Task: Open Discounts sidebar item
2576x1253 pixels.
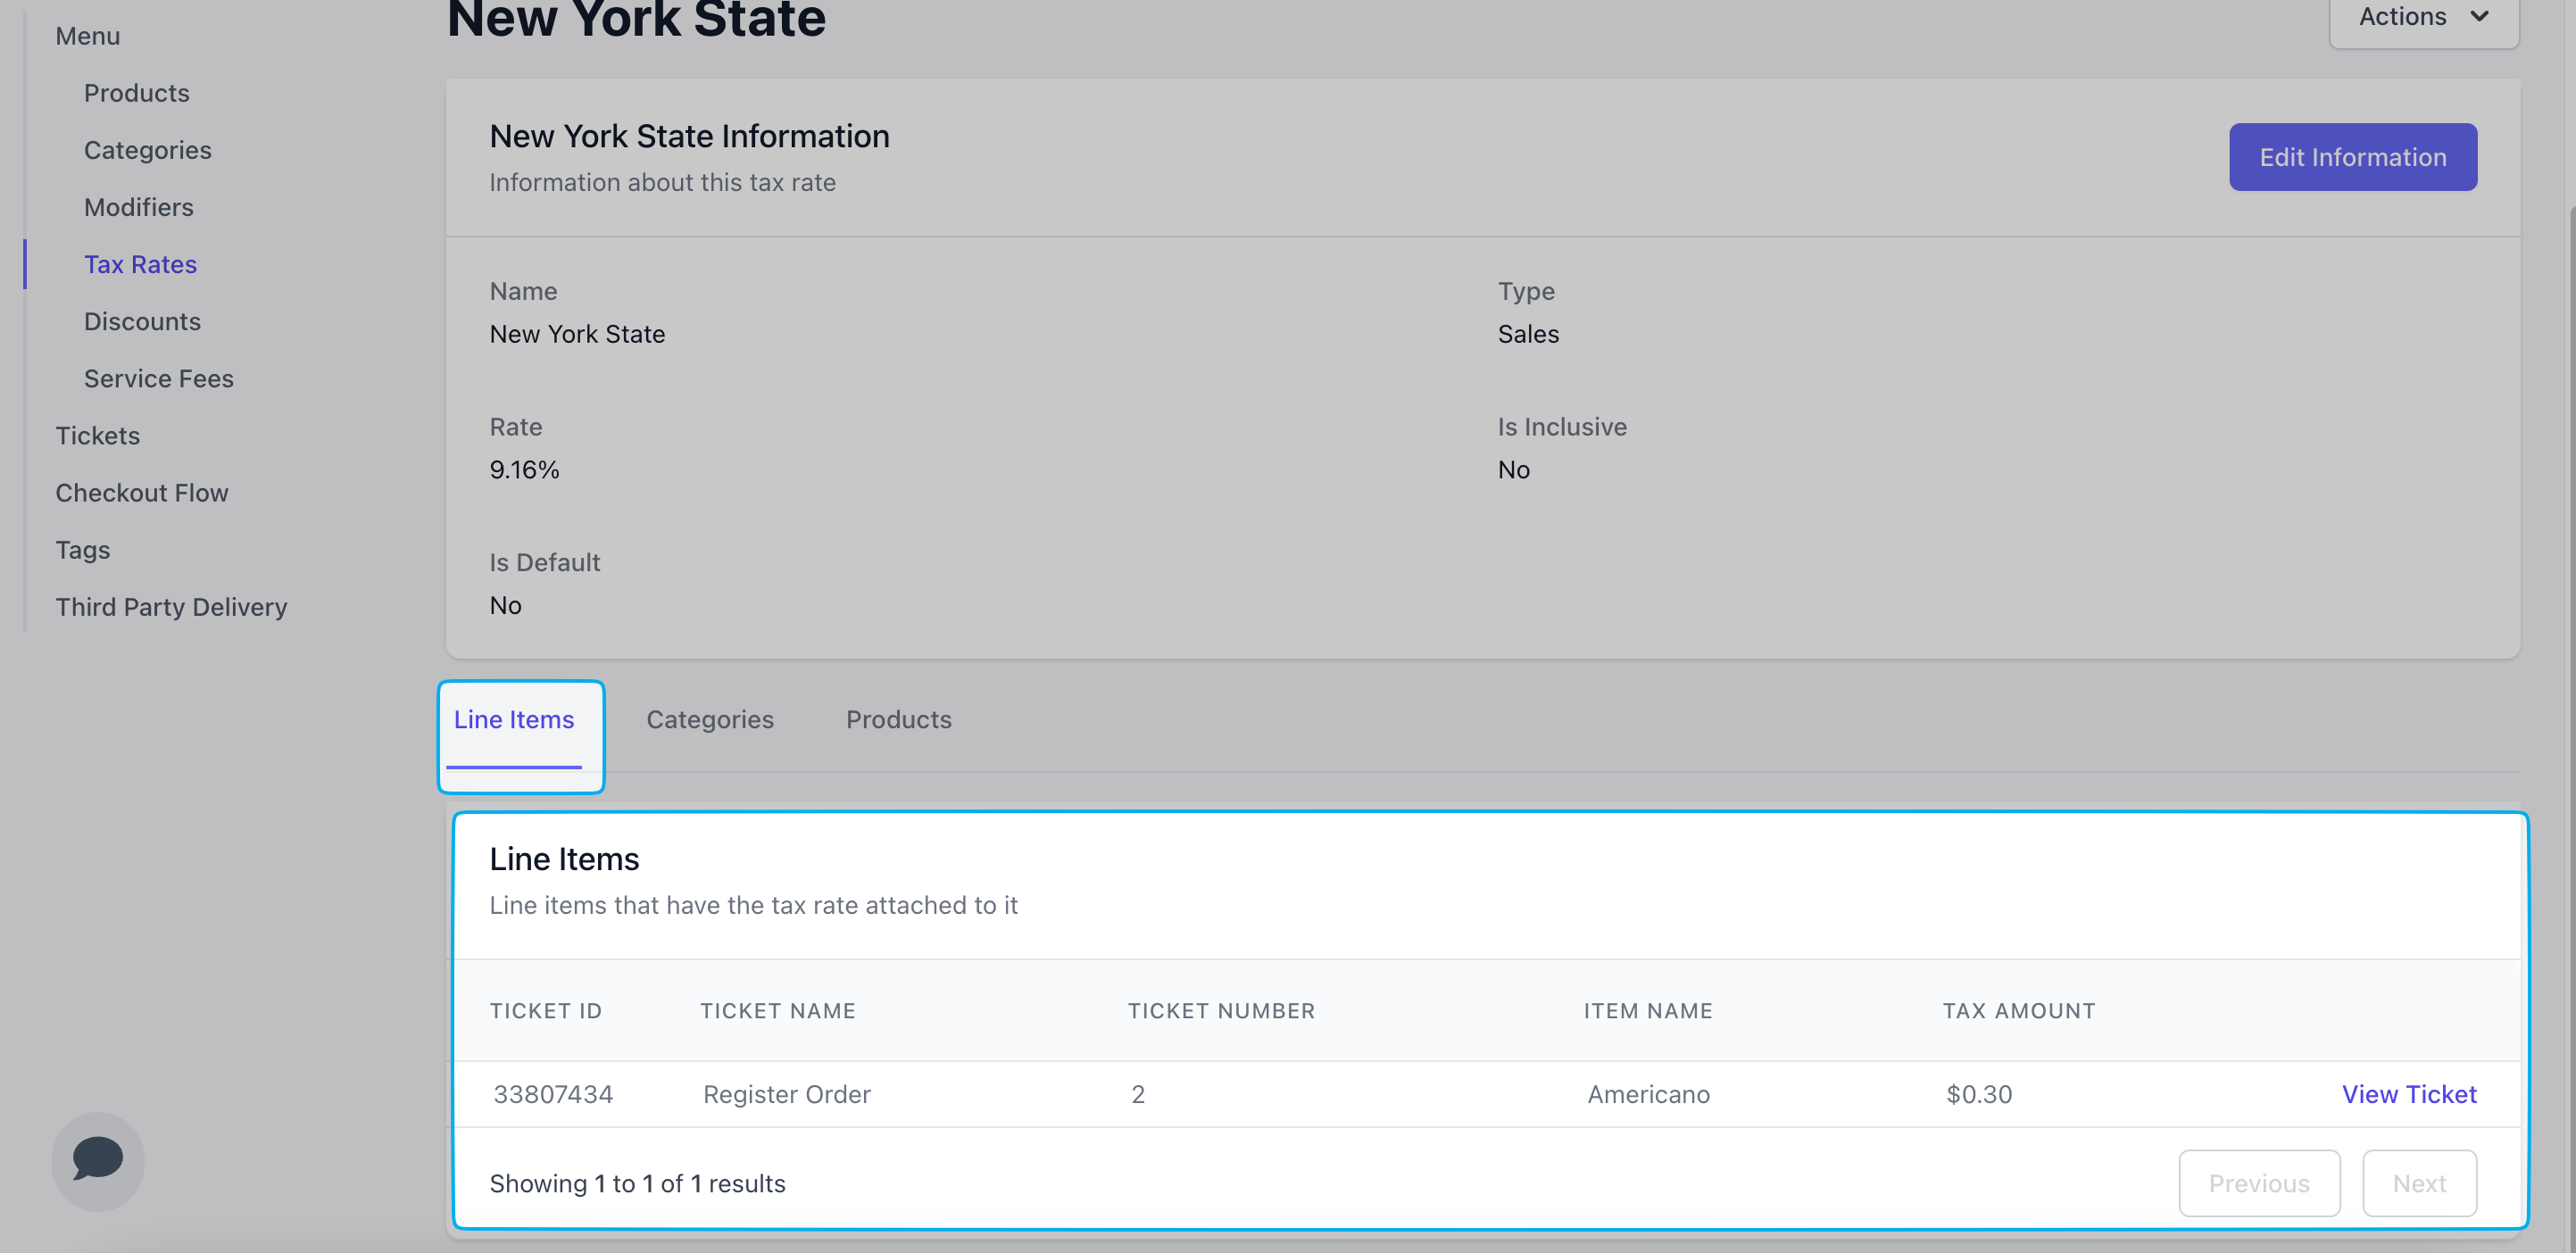Action: coord(142,321)
